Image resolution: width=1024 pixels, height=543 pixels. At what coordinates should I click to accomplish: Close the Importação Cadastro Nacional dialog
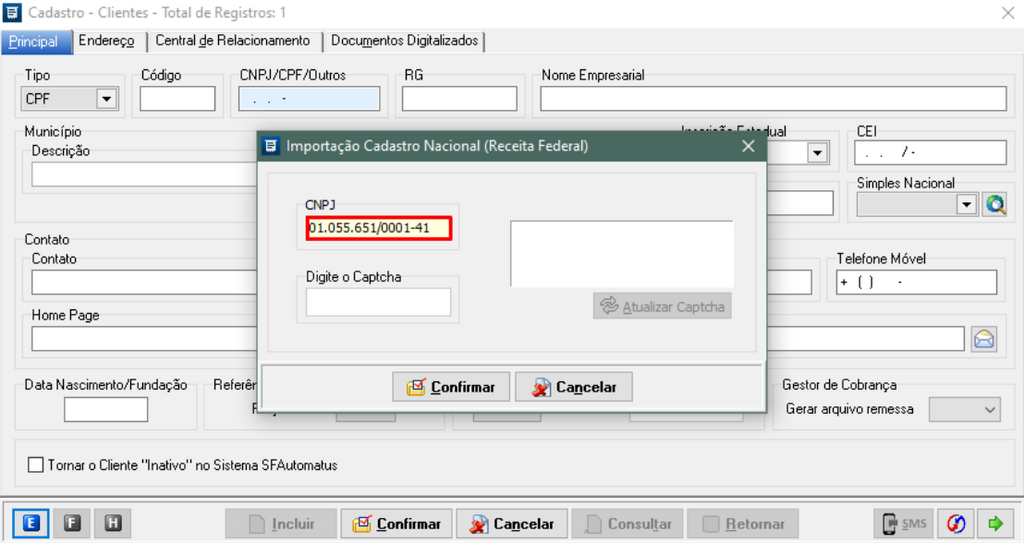coord(748,146)
